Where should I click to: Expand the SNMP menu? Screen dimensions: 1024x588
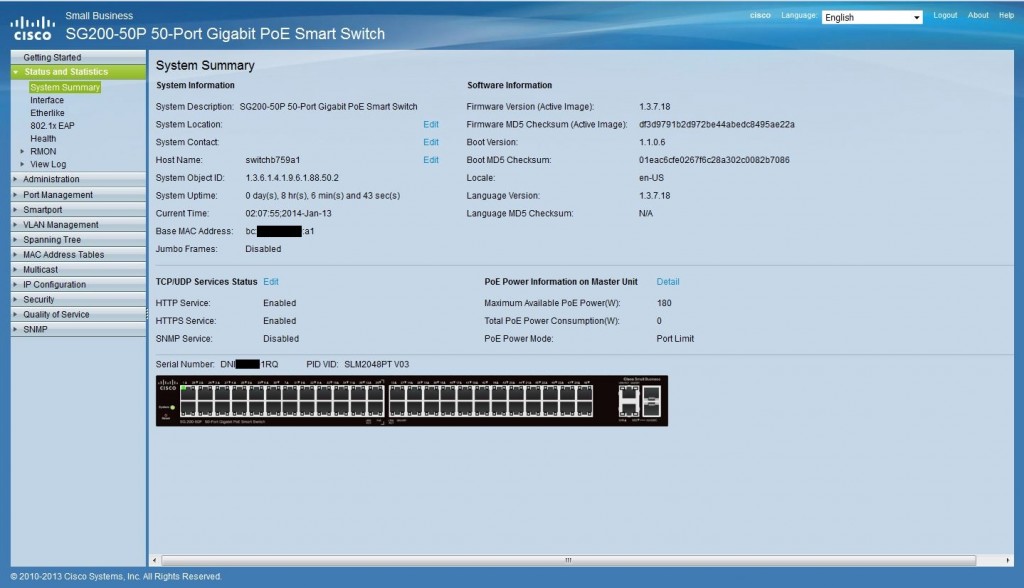78,330
